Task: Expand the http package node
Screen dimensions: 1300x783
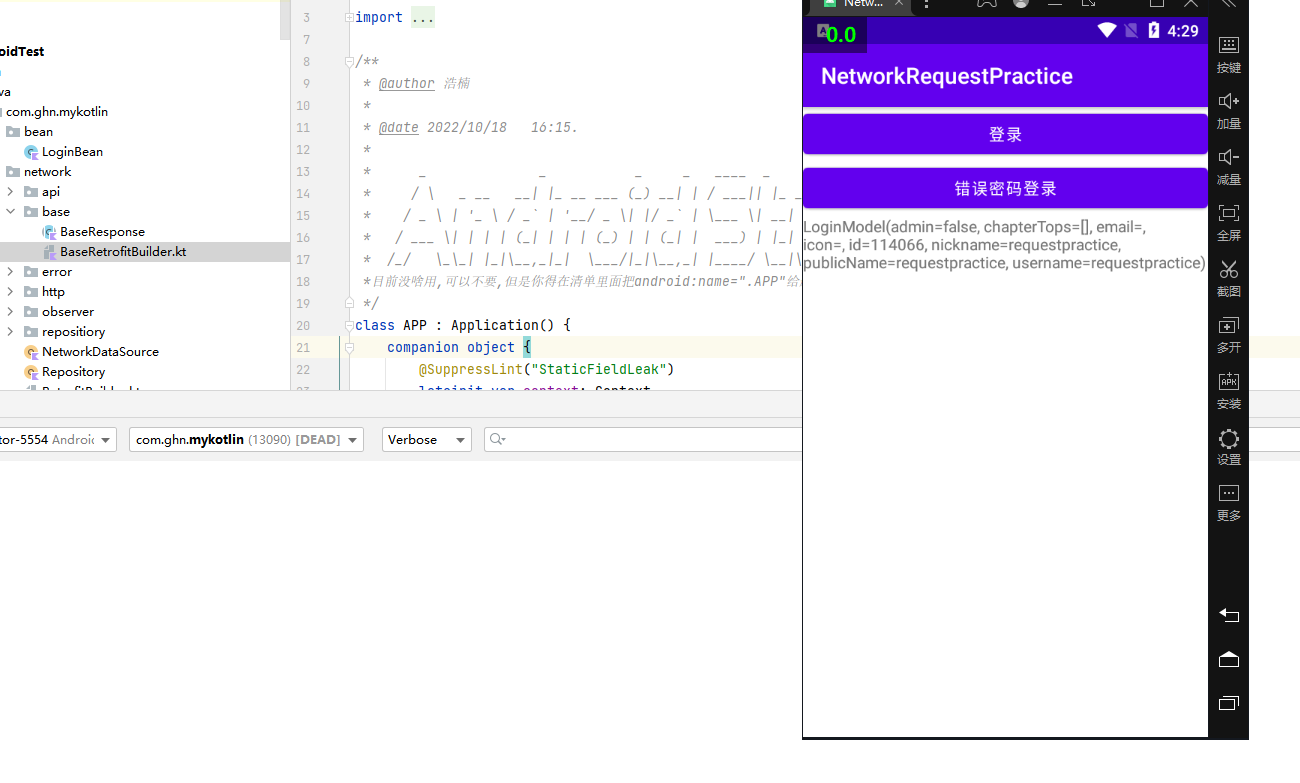Action: coord(10,292)
